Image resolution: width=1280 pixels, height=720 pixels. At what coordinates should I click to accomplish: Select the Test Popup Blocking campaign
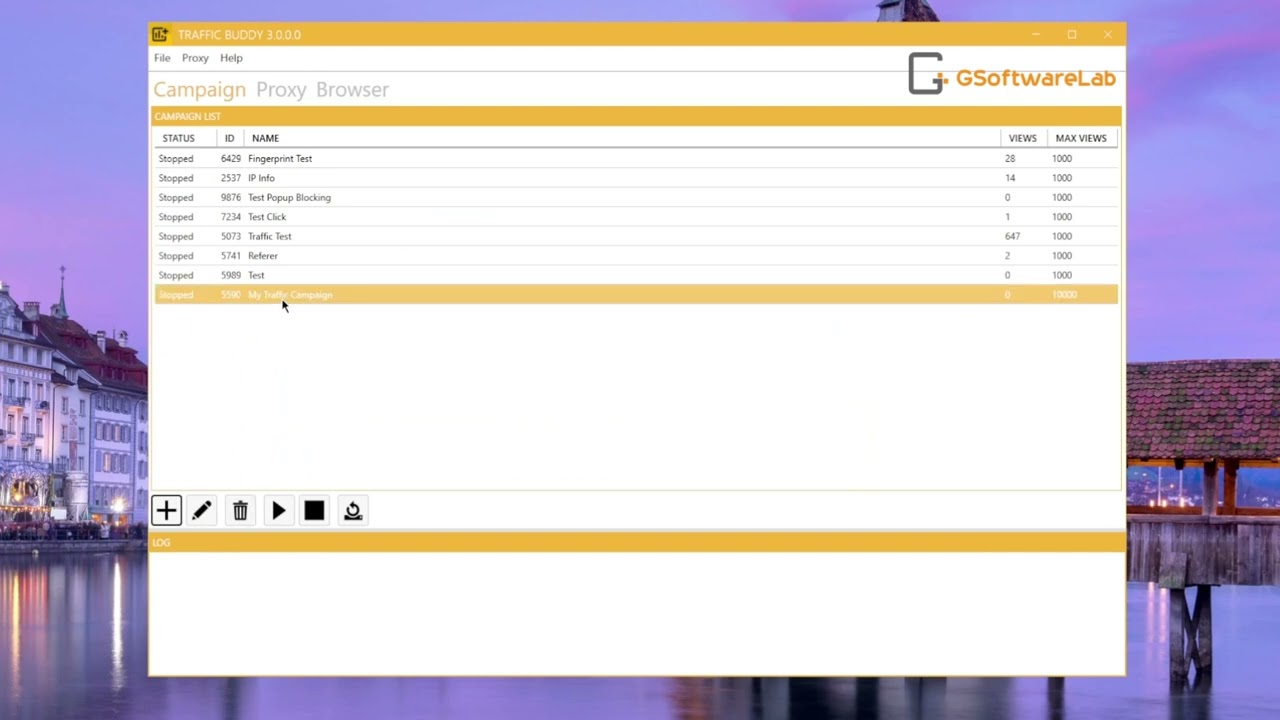pos(636,198)
